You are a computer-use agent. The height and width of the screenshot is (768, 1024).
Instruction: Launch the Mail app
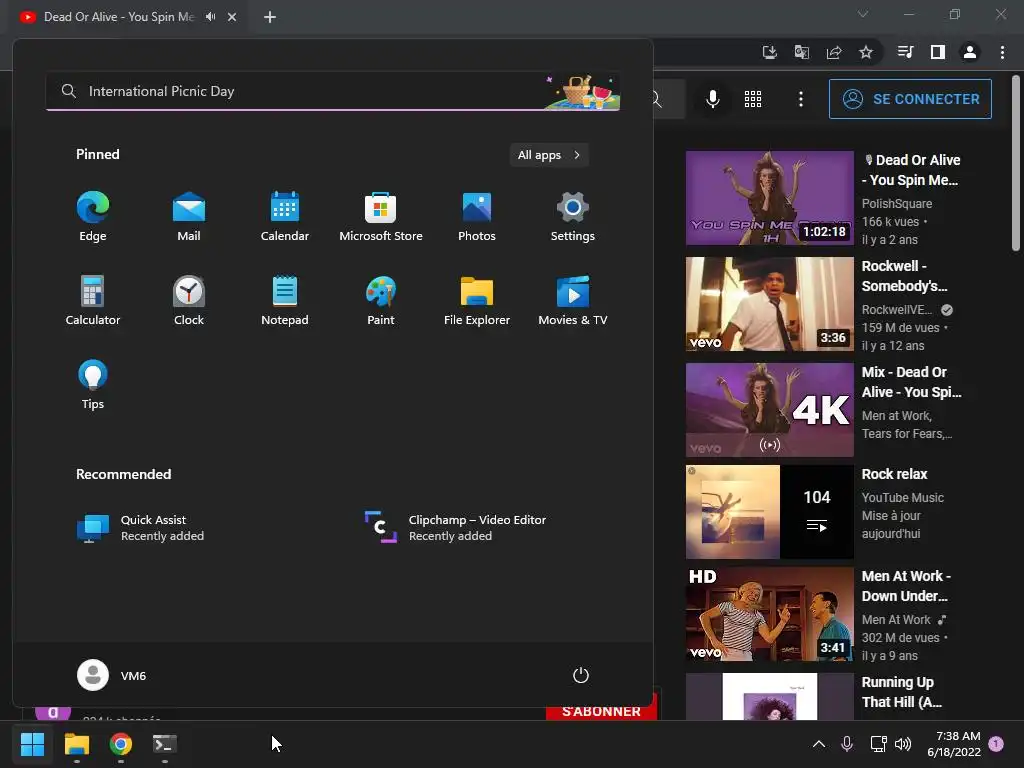coord(189,217)
